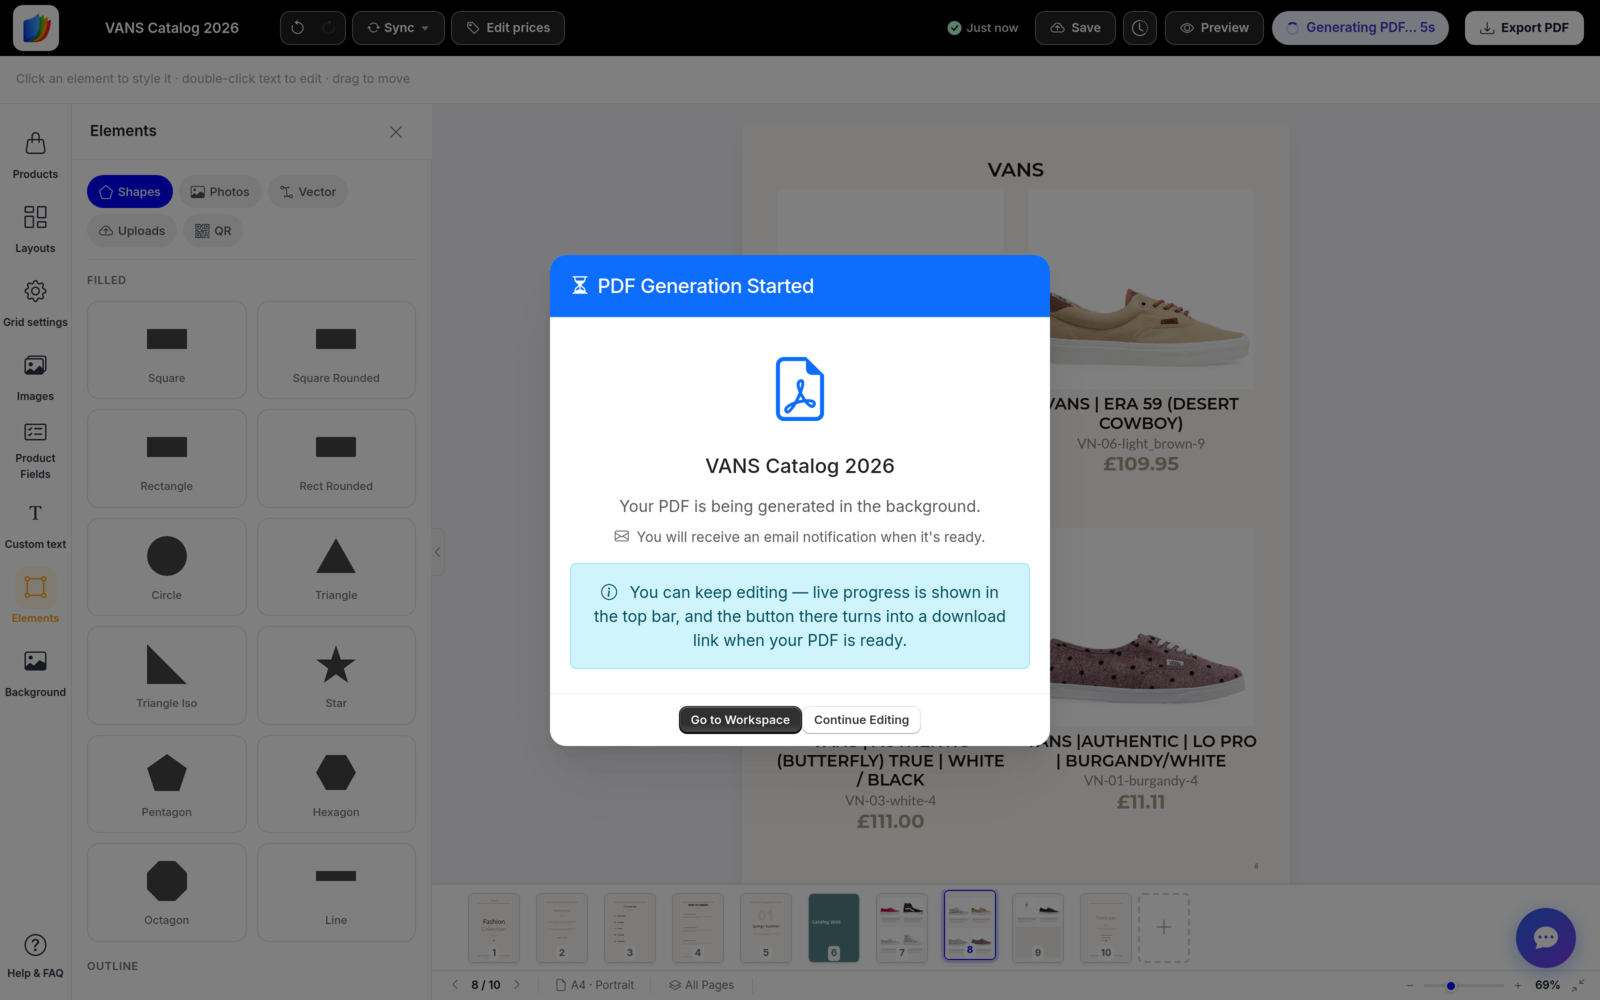Click the undo arrow icon

click(297, 28)
